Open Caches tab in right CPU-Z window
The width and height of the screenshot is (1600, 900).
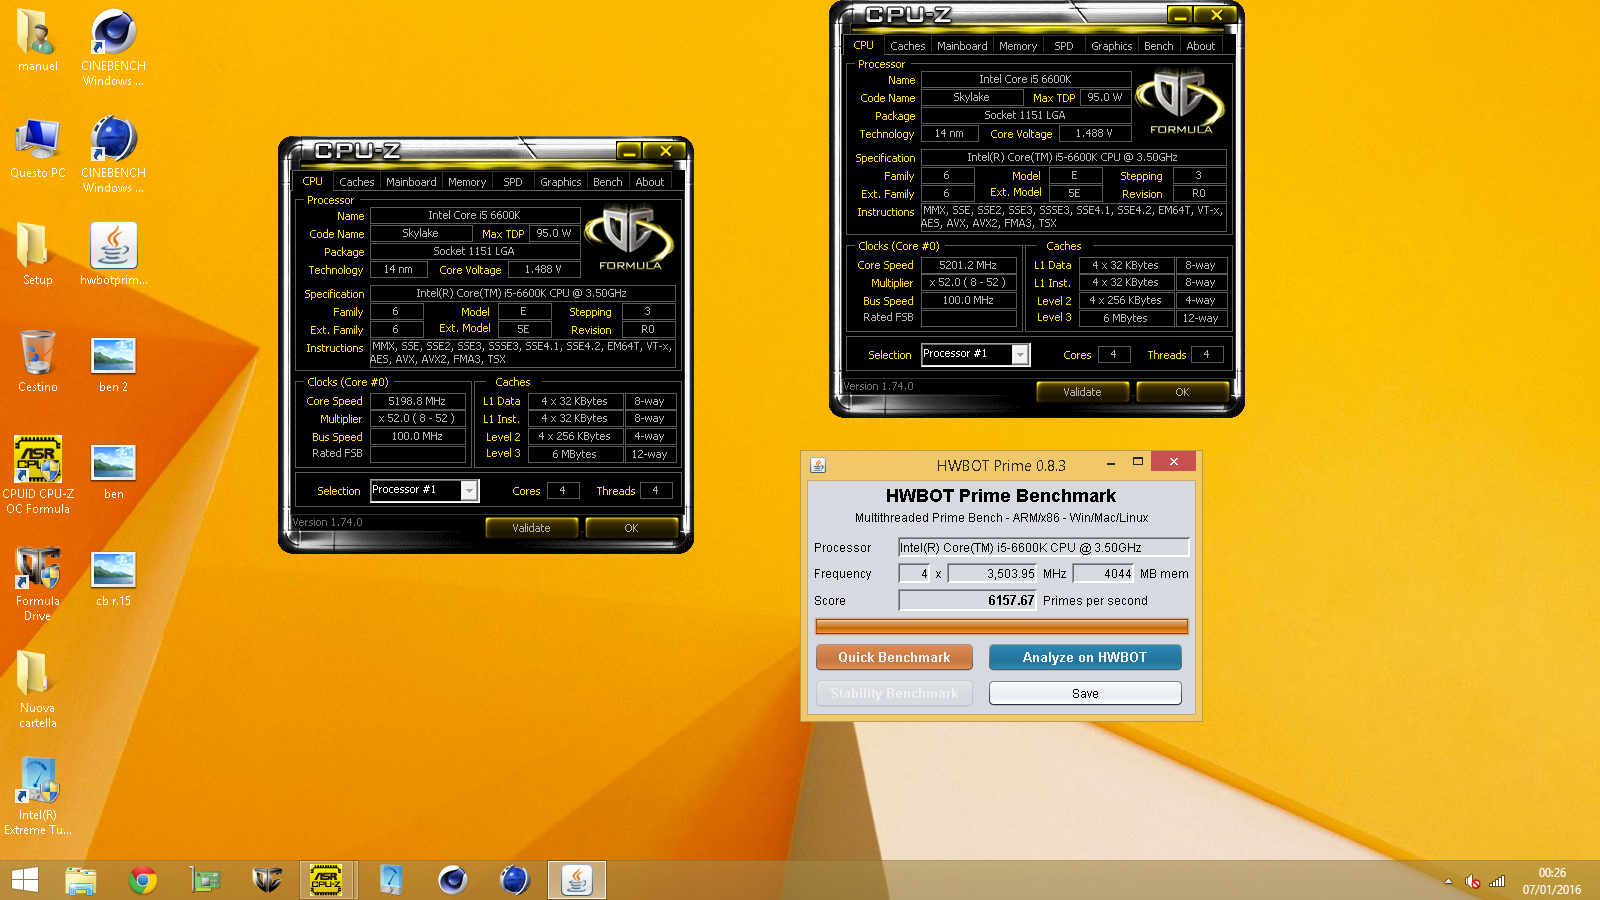907,46
